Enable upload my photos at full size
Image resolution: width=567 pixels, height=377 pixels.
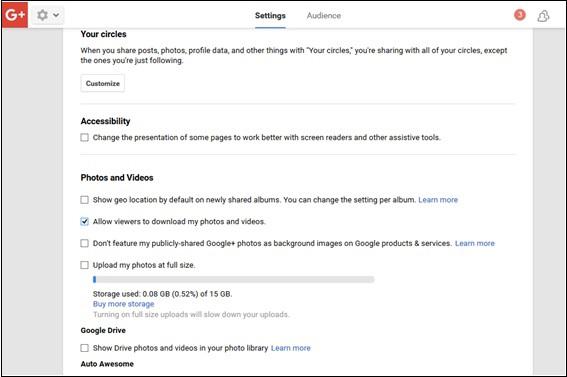pos(84,265)
